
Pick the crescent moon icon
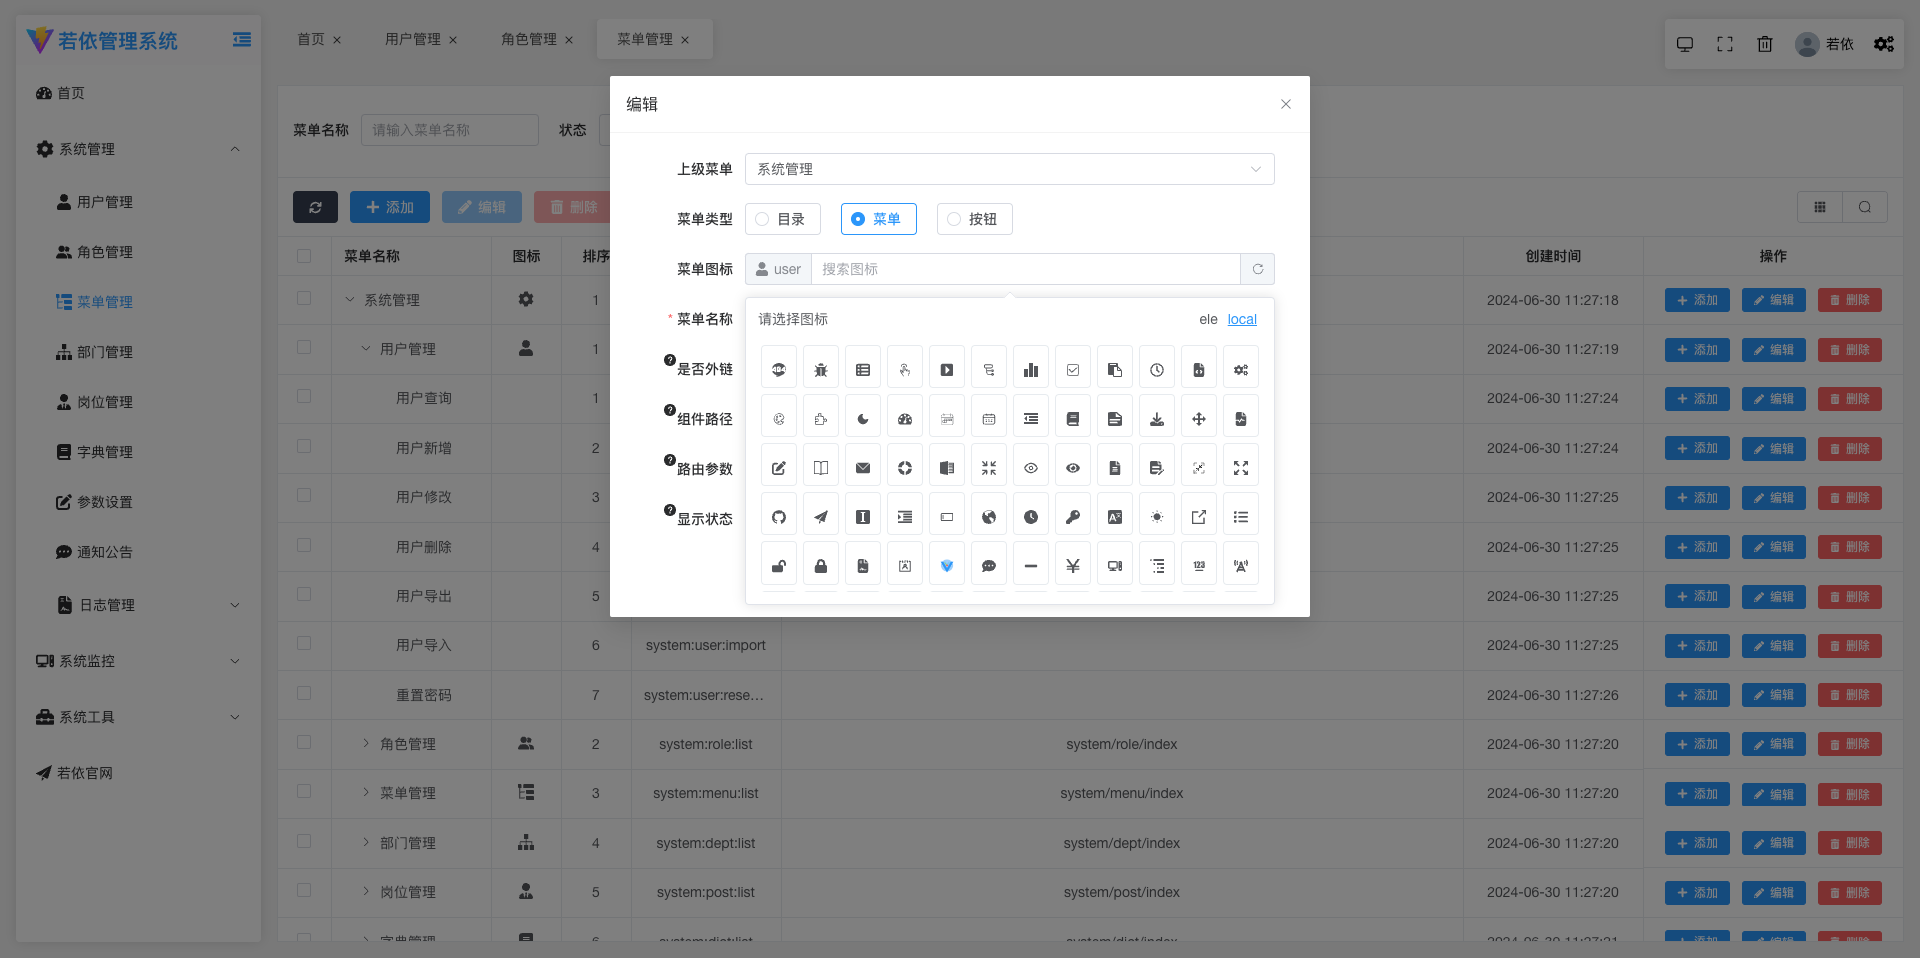click(863, 419)
